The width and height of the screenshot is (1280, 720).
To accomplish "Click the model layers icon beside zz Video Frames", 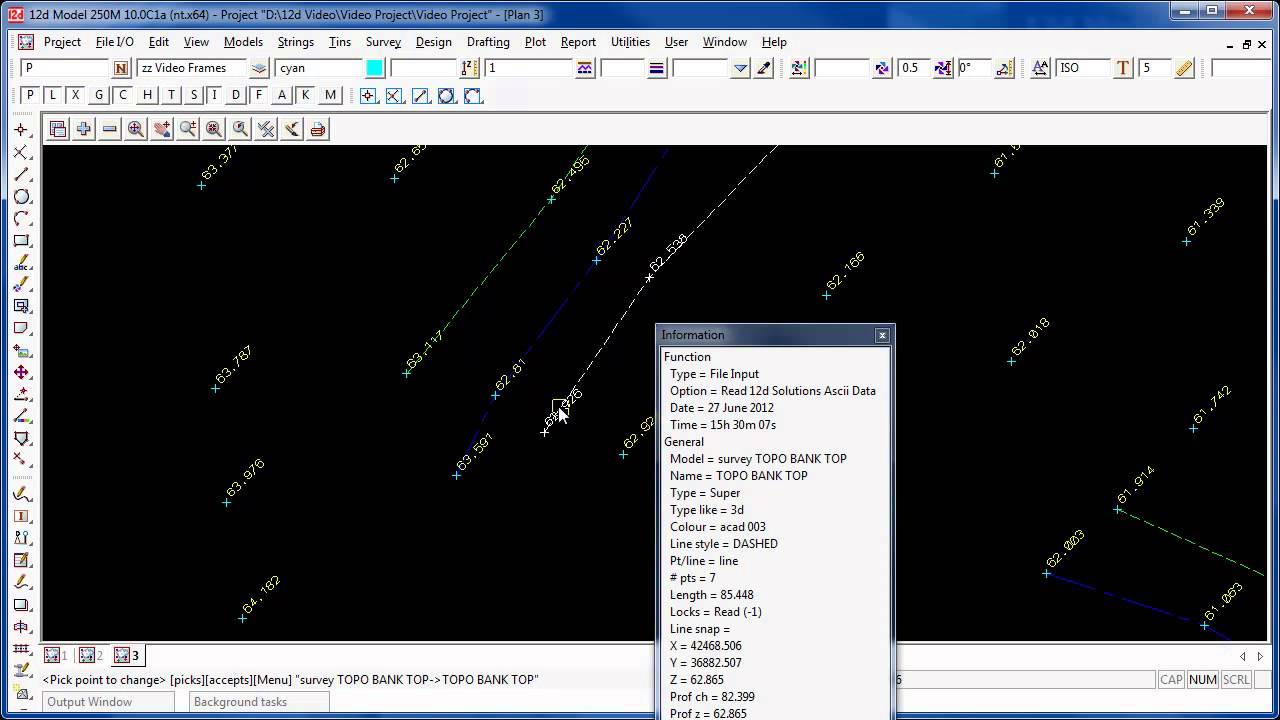I will (259, 68).
